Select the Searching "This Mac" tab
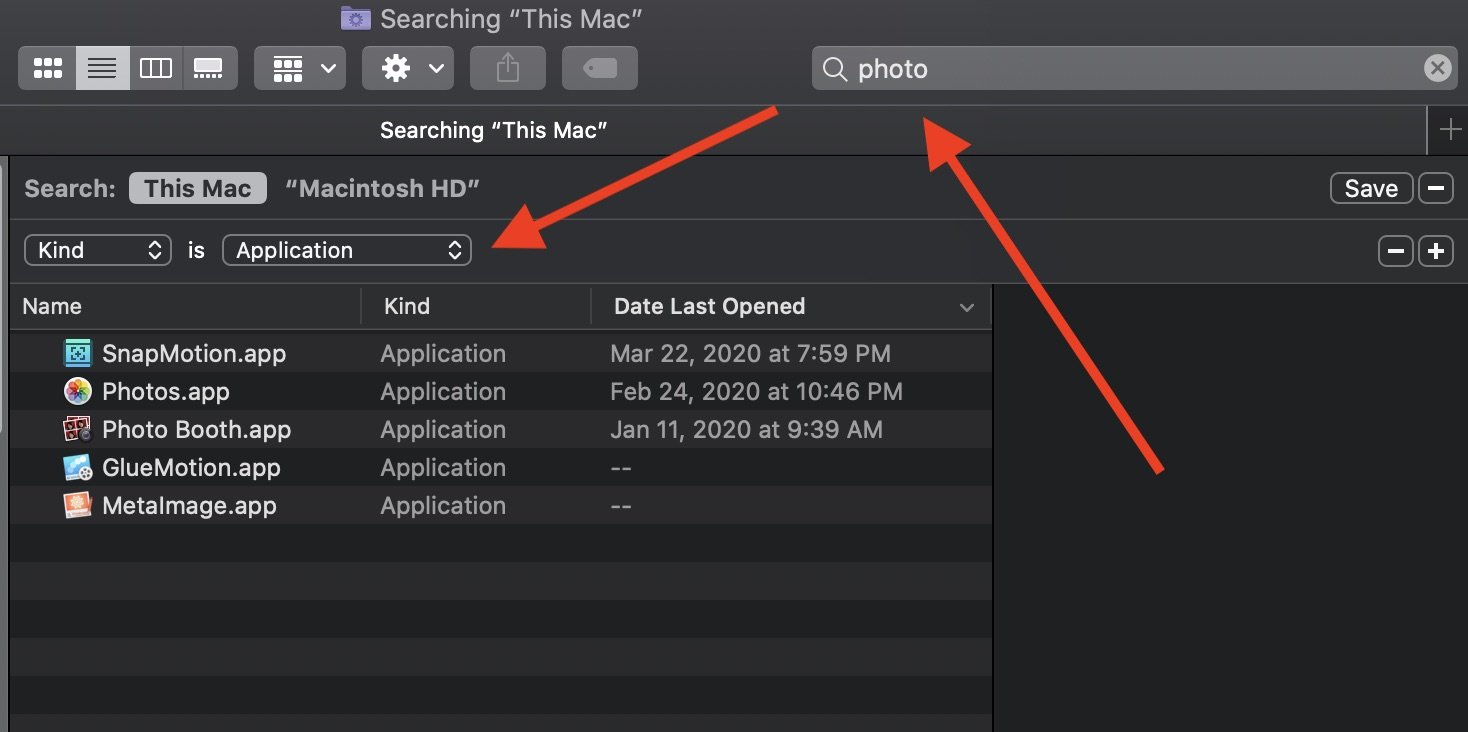This screenshot has height=732, width=1468. pos(494,130)
